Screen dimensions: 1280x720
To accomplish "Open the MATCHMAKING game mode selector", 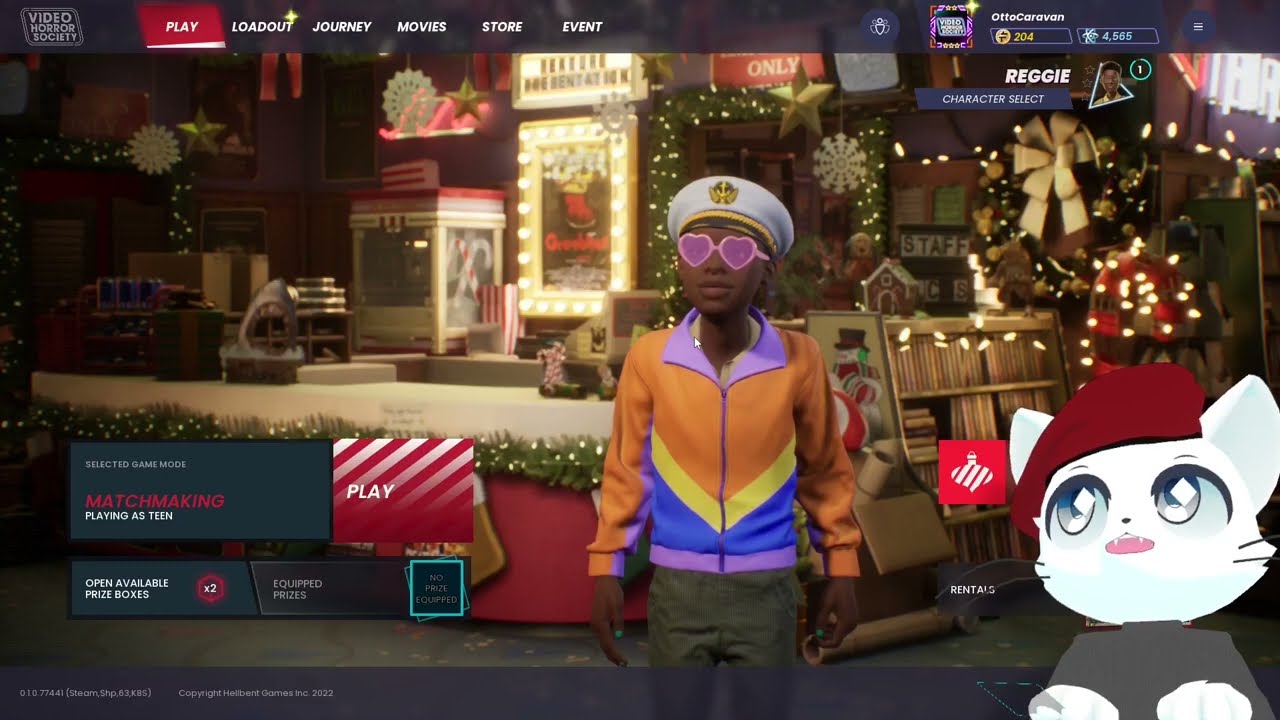I will [x=200, y=490].
